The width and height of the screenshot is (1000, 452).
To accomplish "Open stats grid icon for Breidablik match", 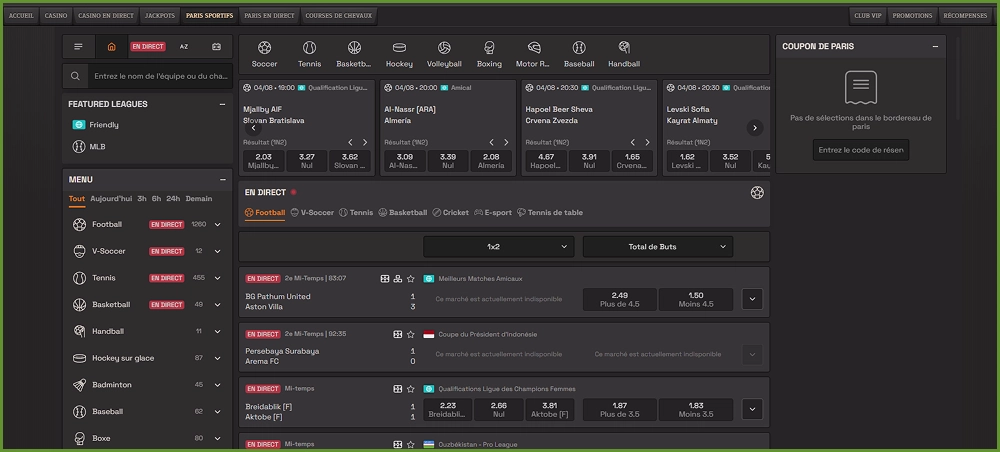I will [397, 389].
